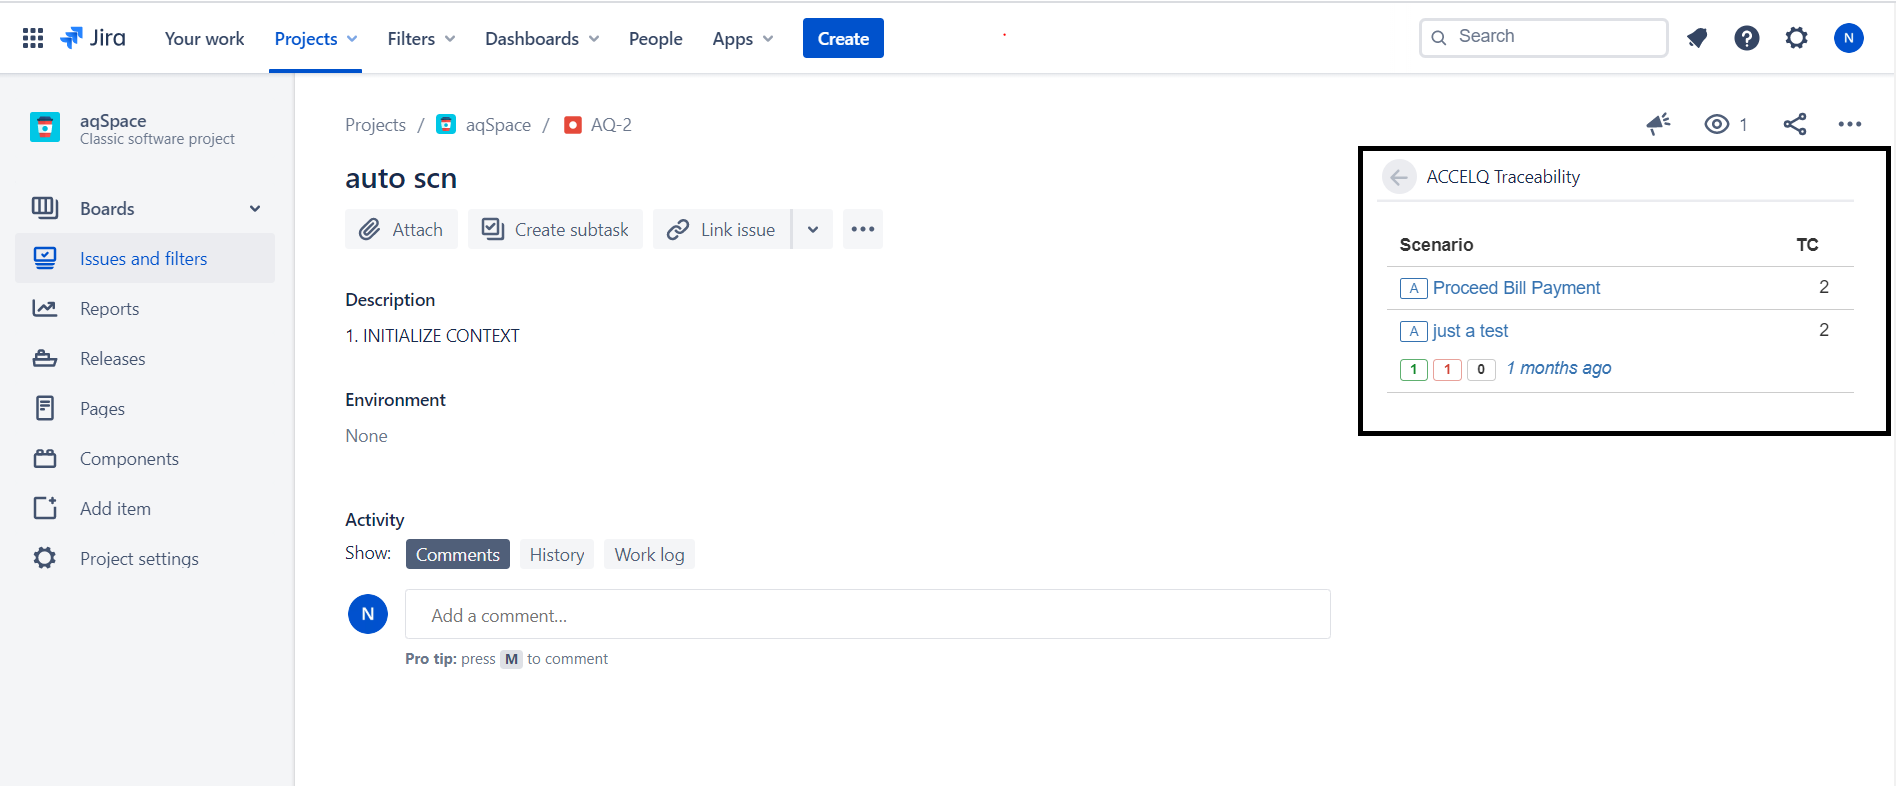
Task: Open the help question mark icon
Action: click(x=1747, y=38)
